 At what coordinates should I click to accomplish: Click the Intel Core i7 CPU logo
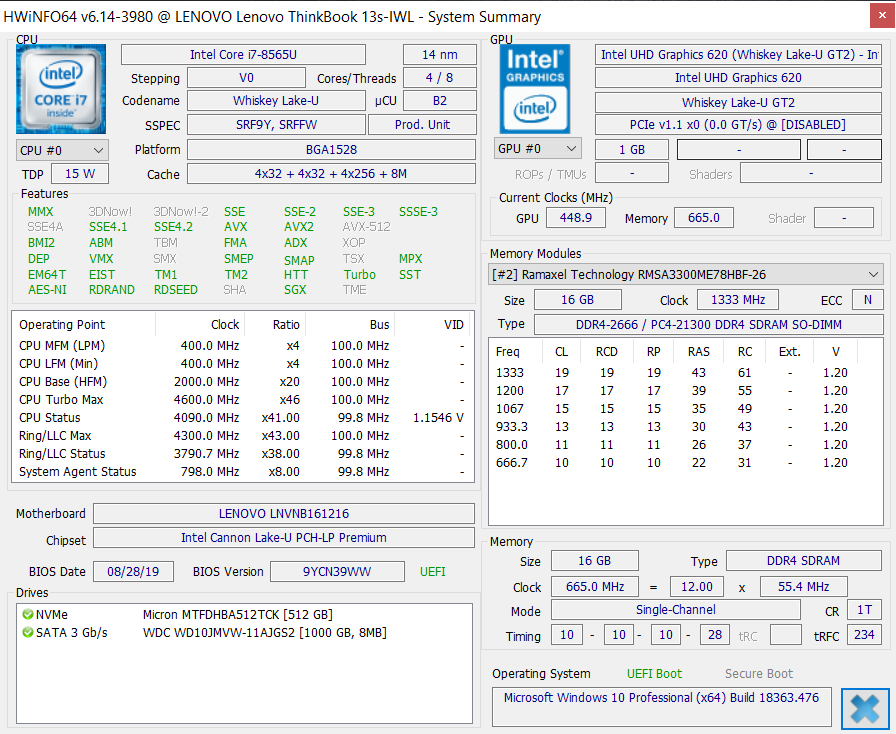point(61,89)
